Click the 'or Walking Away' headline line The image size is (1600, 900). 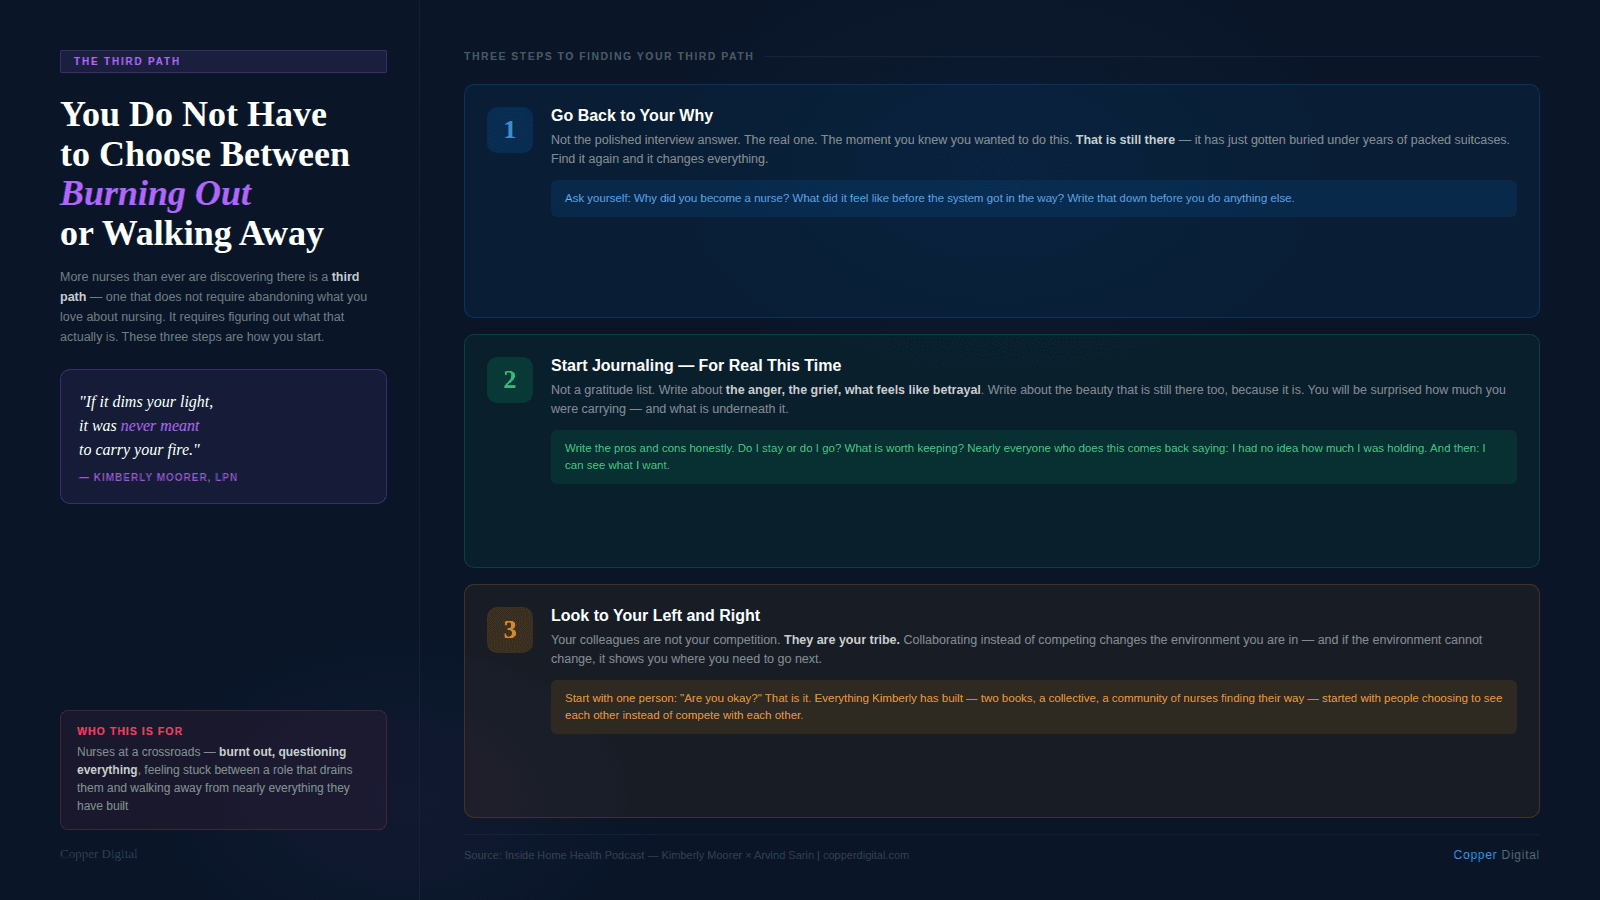192,234
